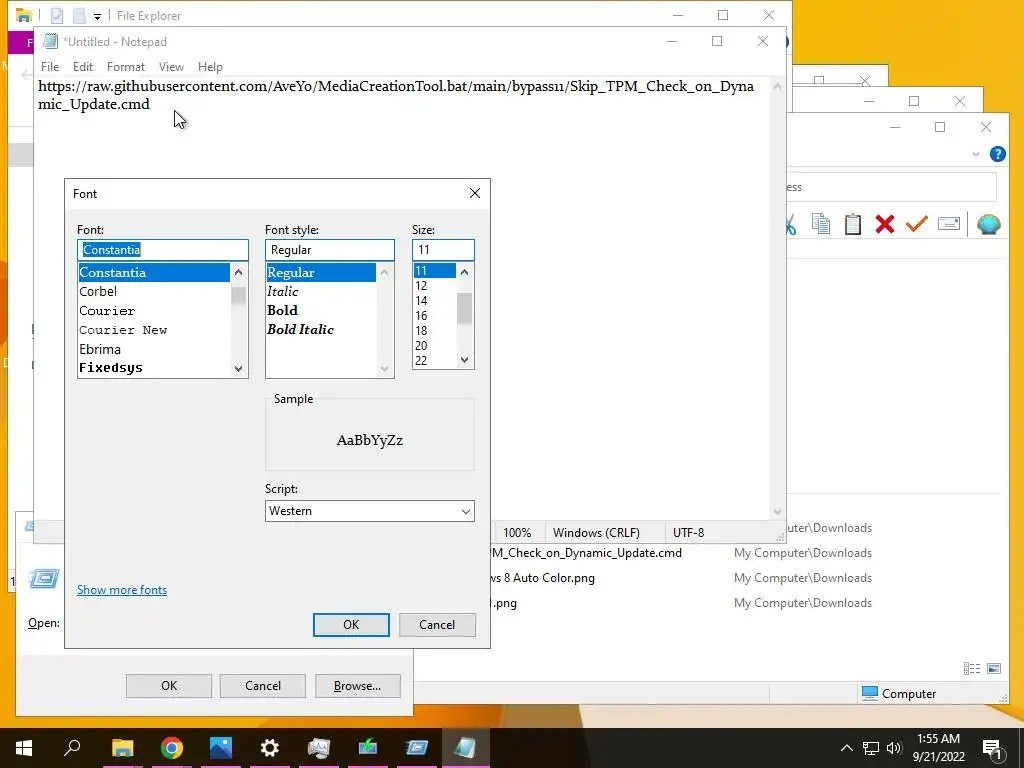The image size is (1024, 768).
Task: Click the Size input field
Action: 443,249
